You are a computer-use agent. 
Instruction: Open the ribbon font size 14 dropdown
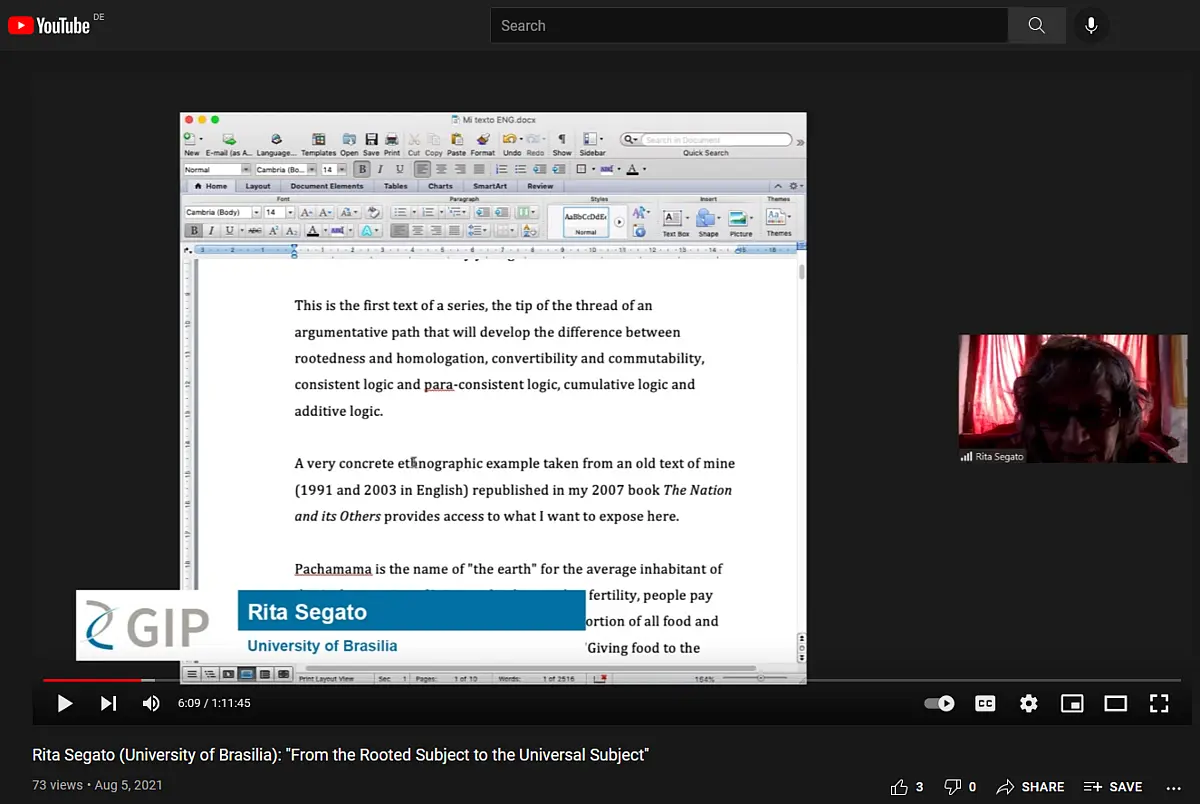291,212
